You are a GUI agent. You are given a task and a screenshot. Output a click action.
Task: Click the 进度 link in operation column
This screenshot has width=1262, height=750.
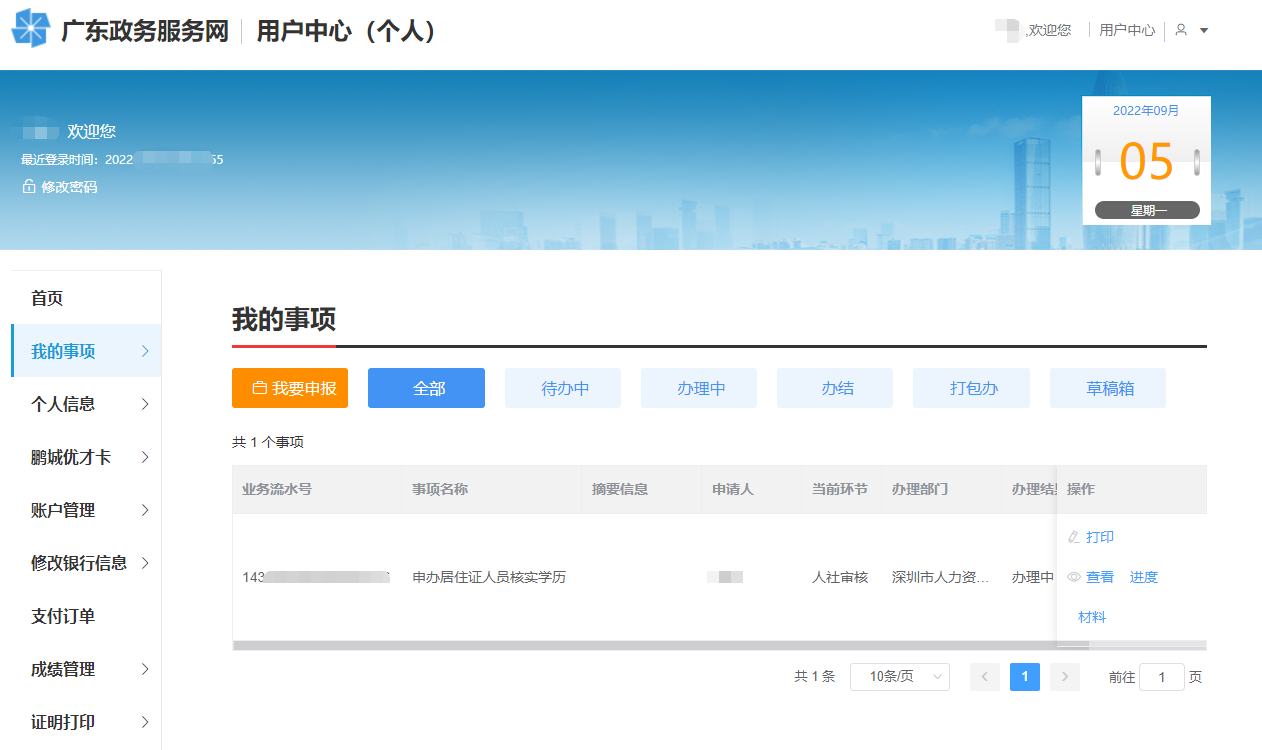1143,577
